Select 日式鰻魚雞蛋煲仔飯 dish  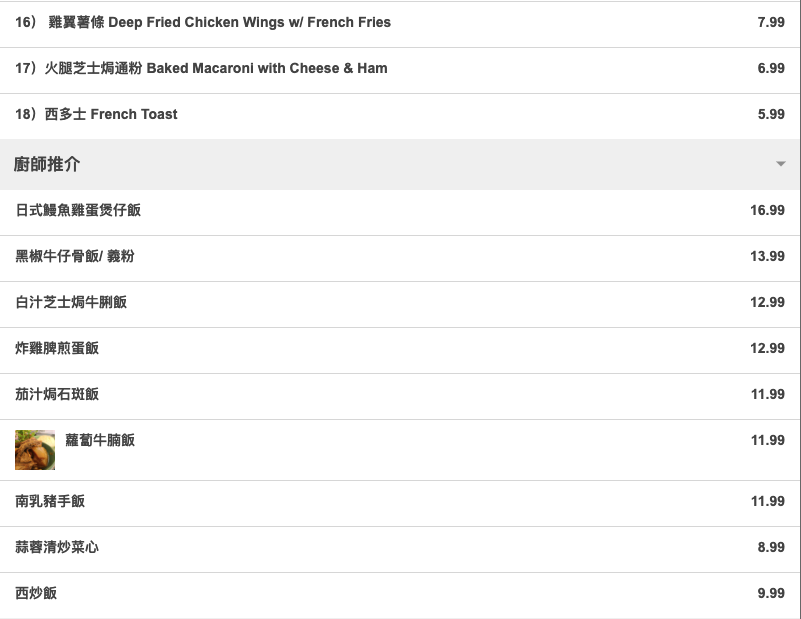click(x=78, y=210)
